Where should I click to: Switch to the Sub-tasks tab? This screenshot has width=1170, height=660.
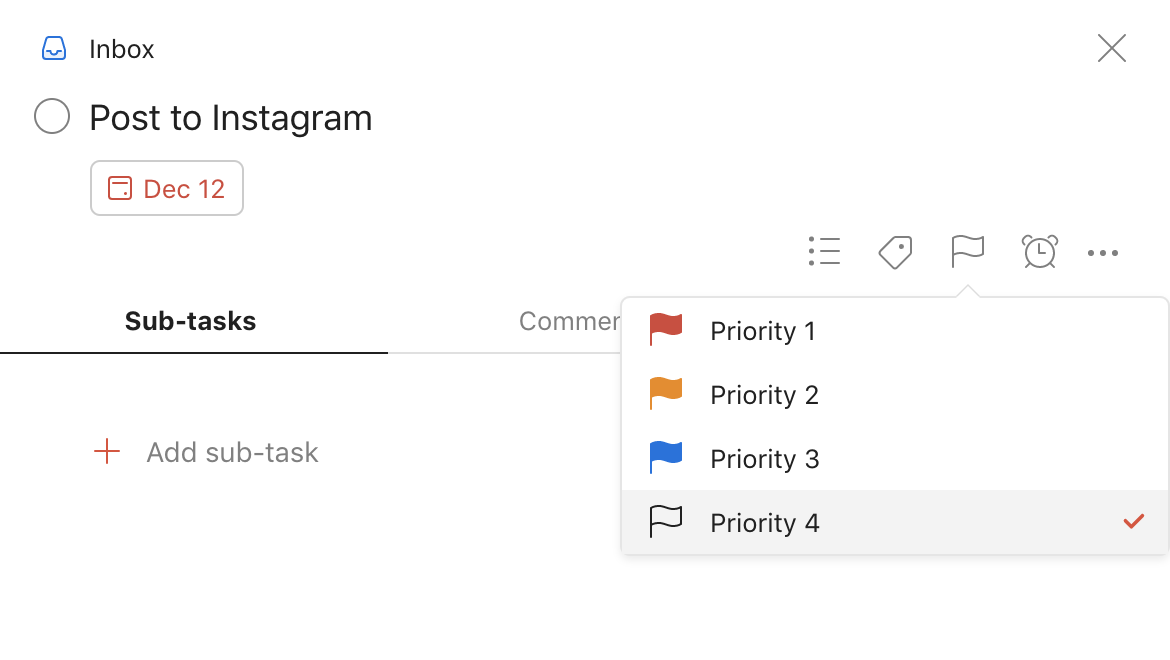[190, 321]
